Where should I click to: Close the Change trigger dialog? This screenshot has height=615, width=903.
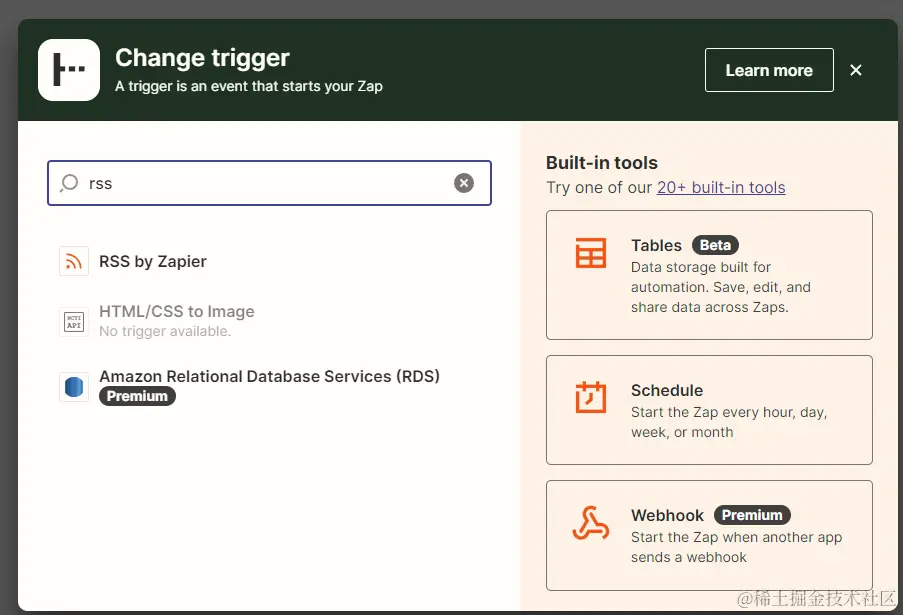coord(856,70)
